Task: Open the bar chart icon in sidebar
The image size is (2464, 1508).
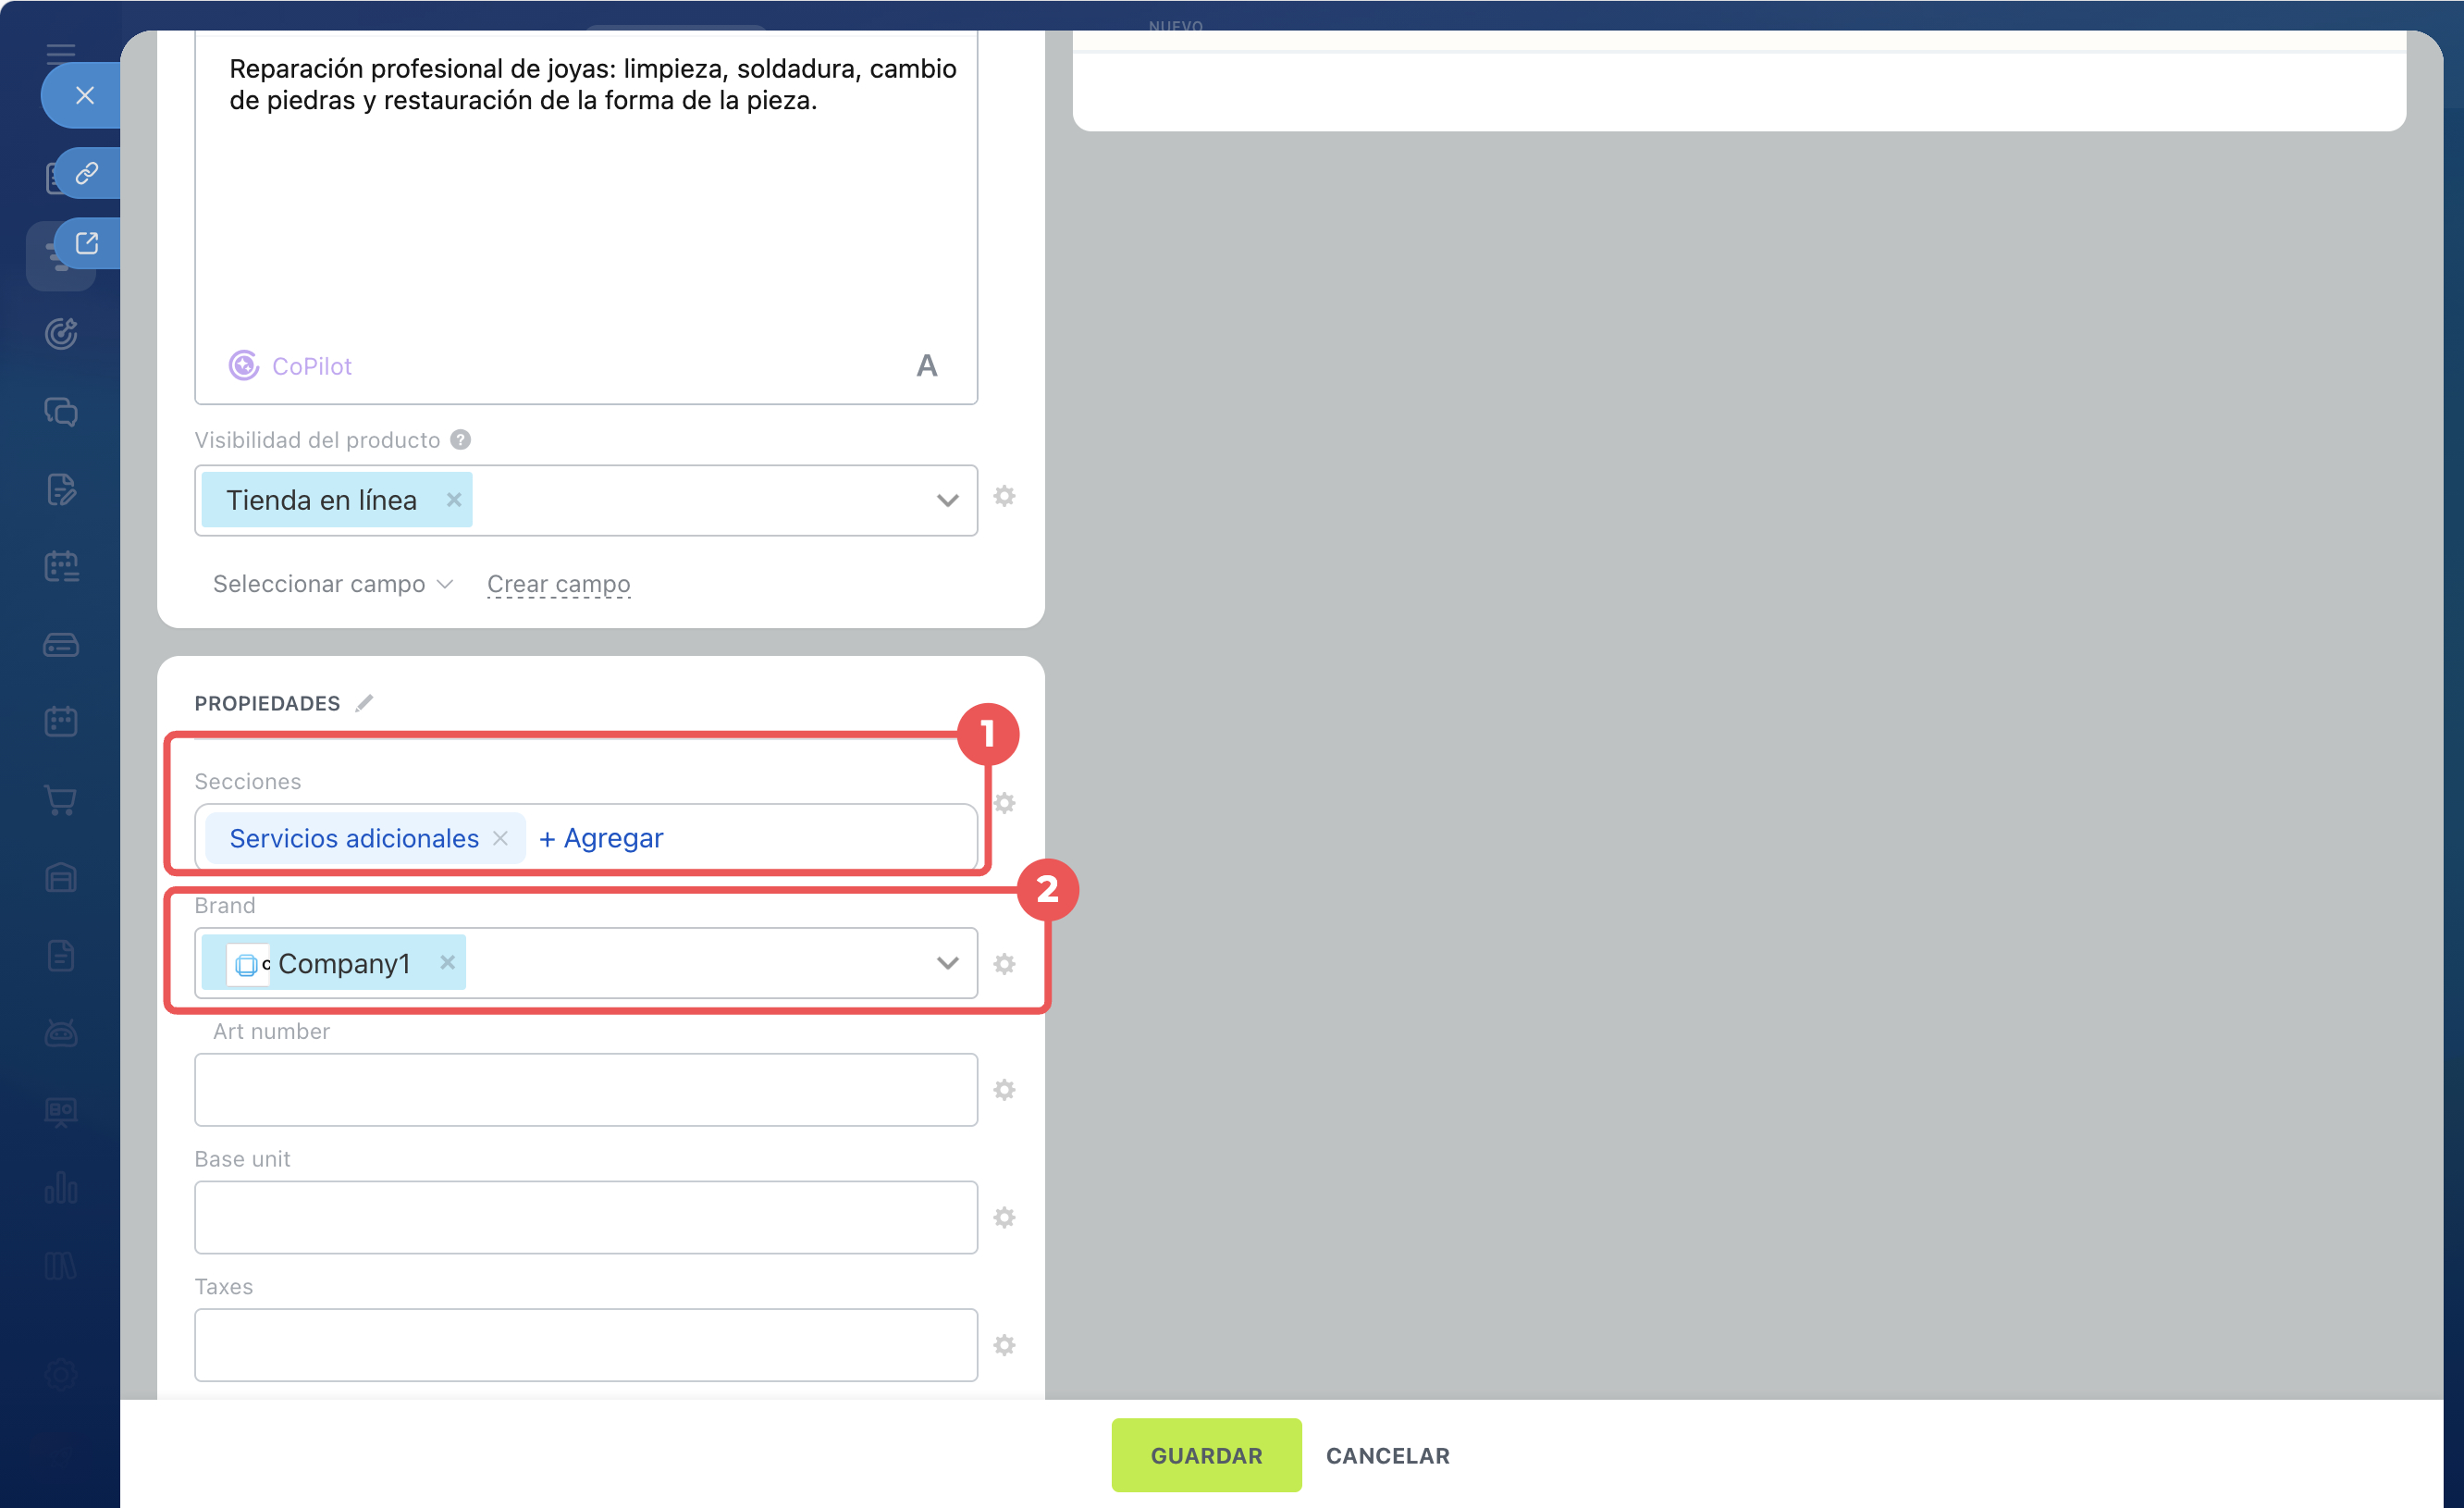Action: point(61,1189)
